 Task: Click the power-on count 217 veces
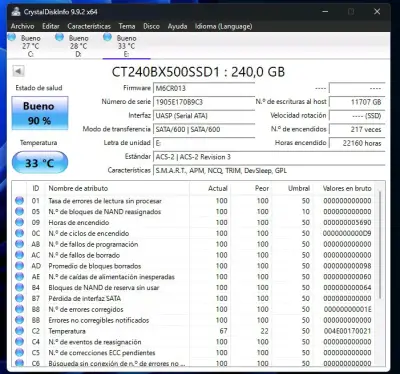357,129
